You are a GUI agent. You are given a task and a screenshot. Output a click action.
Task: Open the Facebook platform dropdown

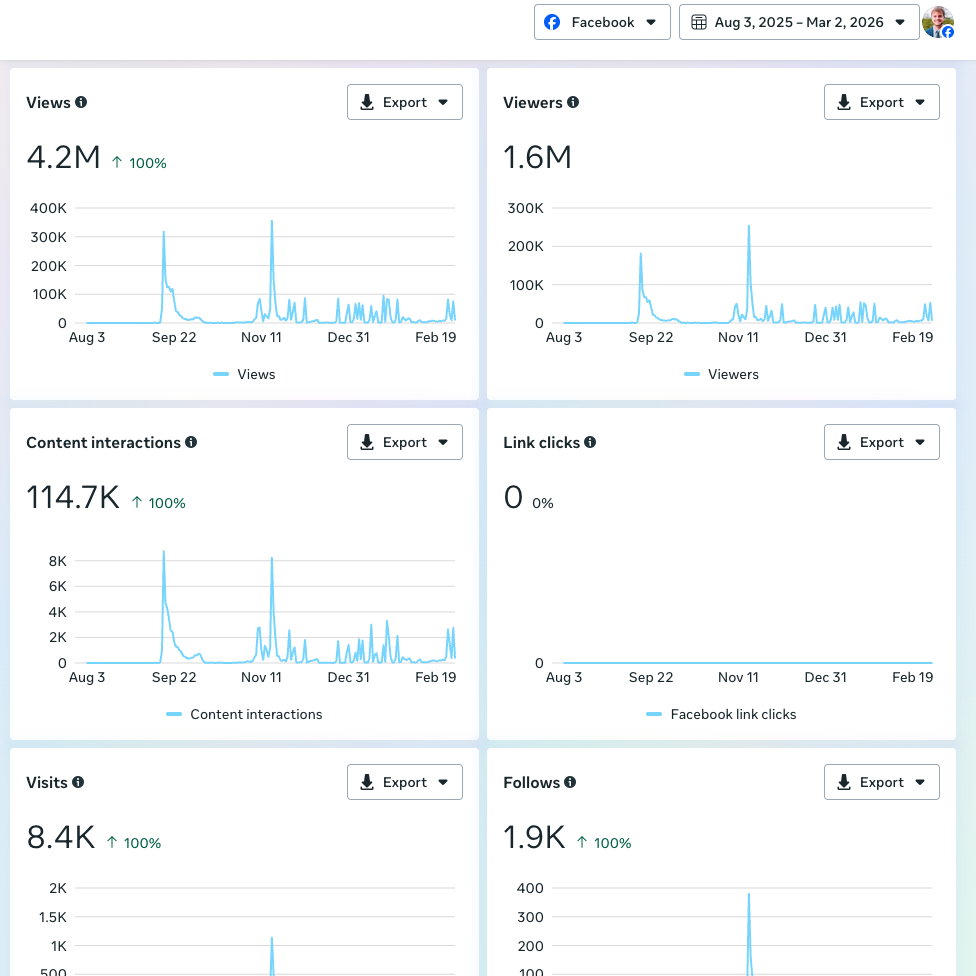point(602,22)
